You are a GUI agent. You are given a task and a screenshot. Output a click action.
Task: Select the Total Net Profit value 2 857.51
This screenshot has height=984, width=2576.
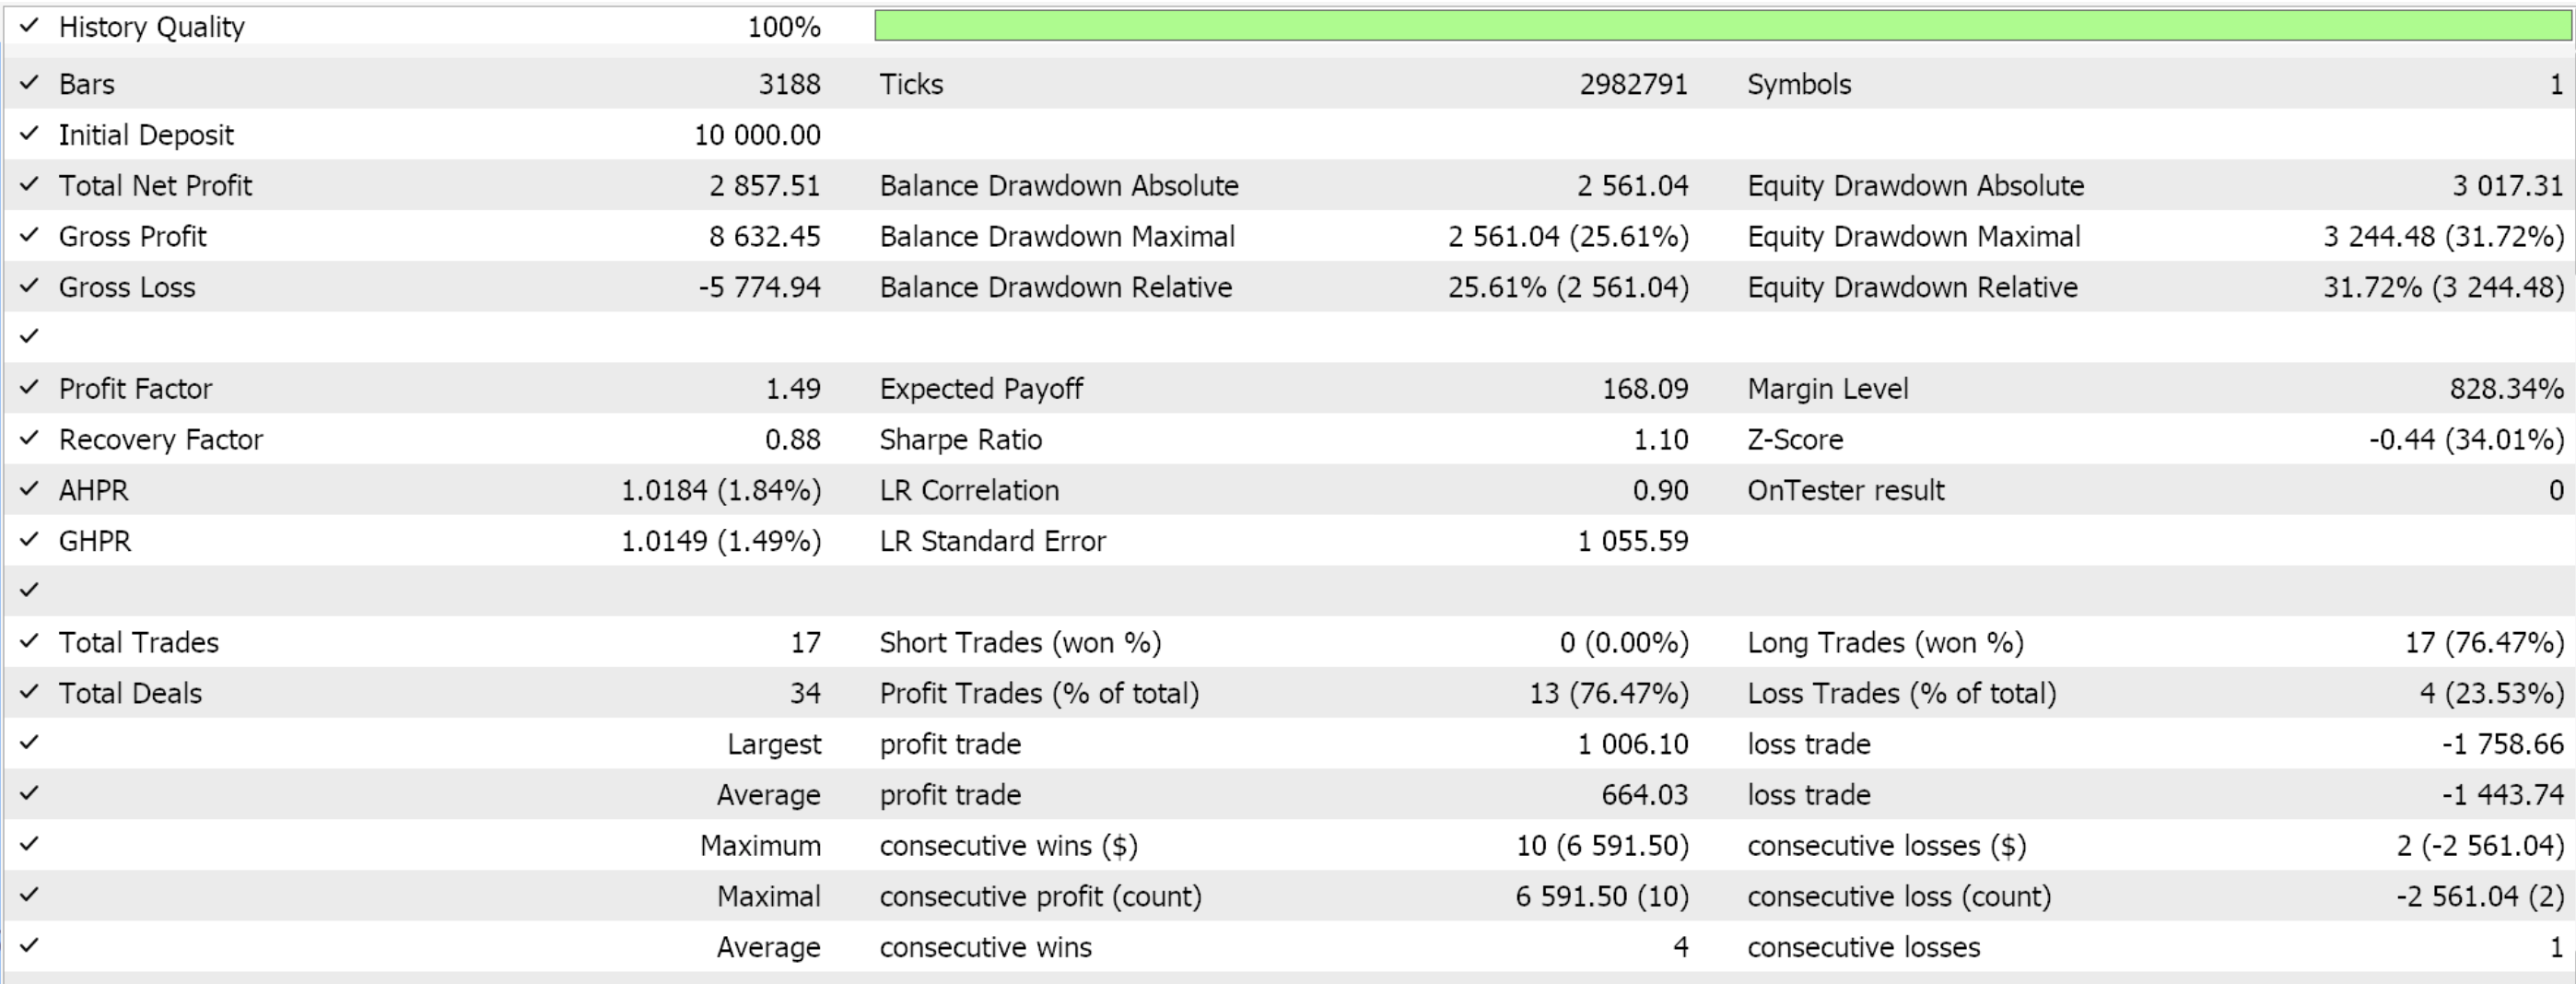[765, 186]
